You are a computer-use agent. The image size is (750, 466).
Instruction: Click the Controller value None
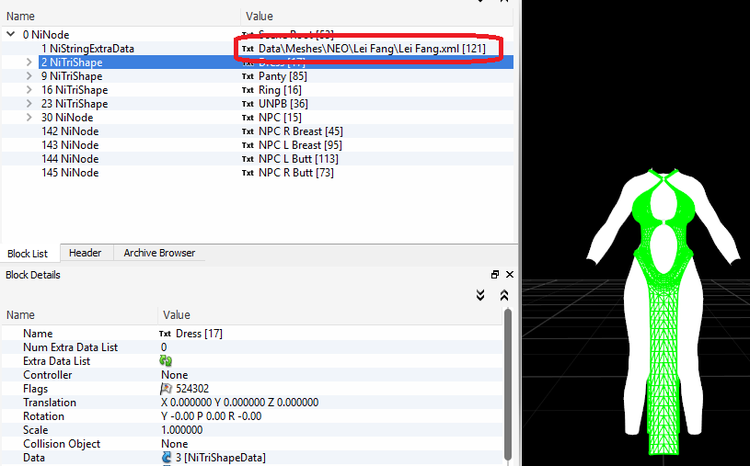[175, 375]
